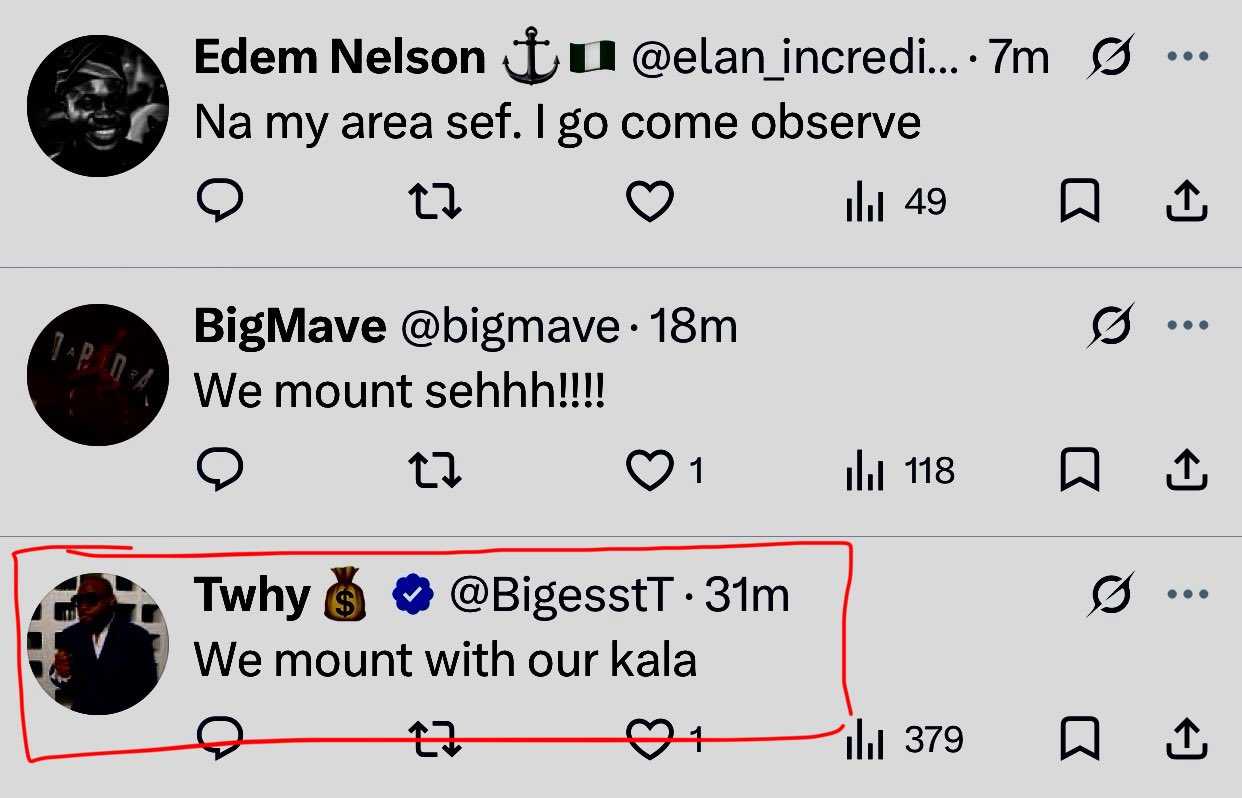View analytics showing 49 views
The height and width of the screenshot is (798, 1242).
[896, 203]
